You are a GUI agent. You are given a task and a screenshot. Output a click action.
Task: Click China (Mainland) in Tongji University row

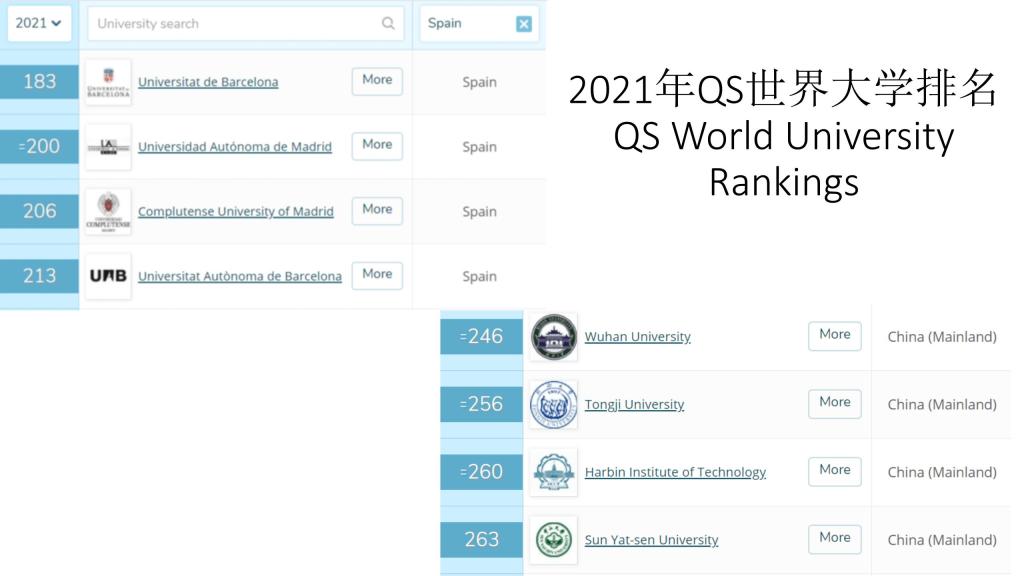coord(942,405)
